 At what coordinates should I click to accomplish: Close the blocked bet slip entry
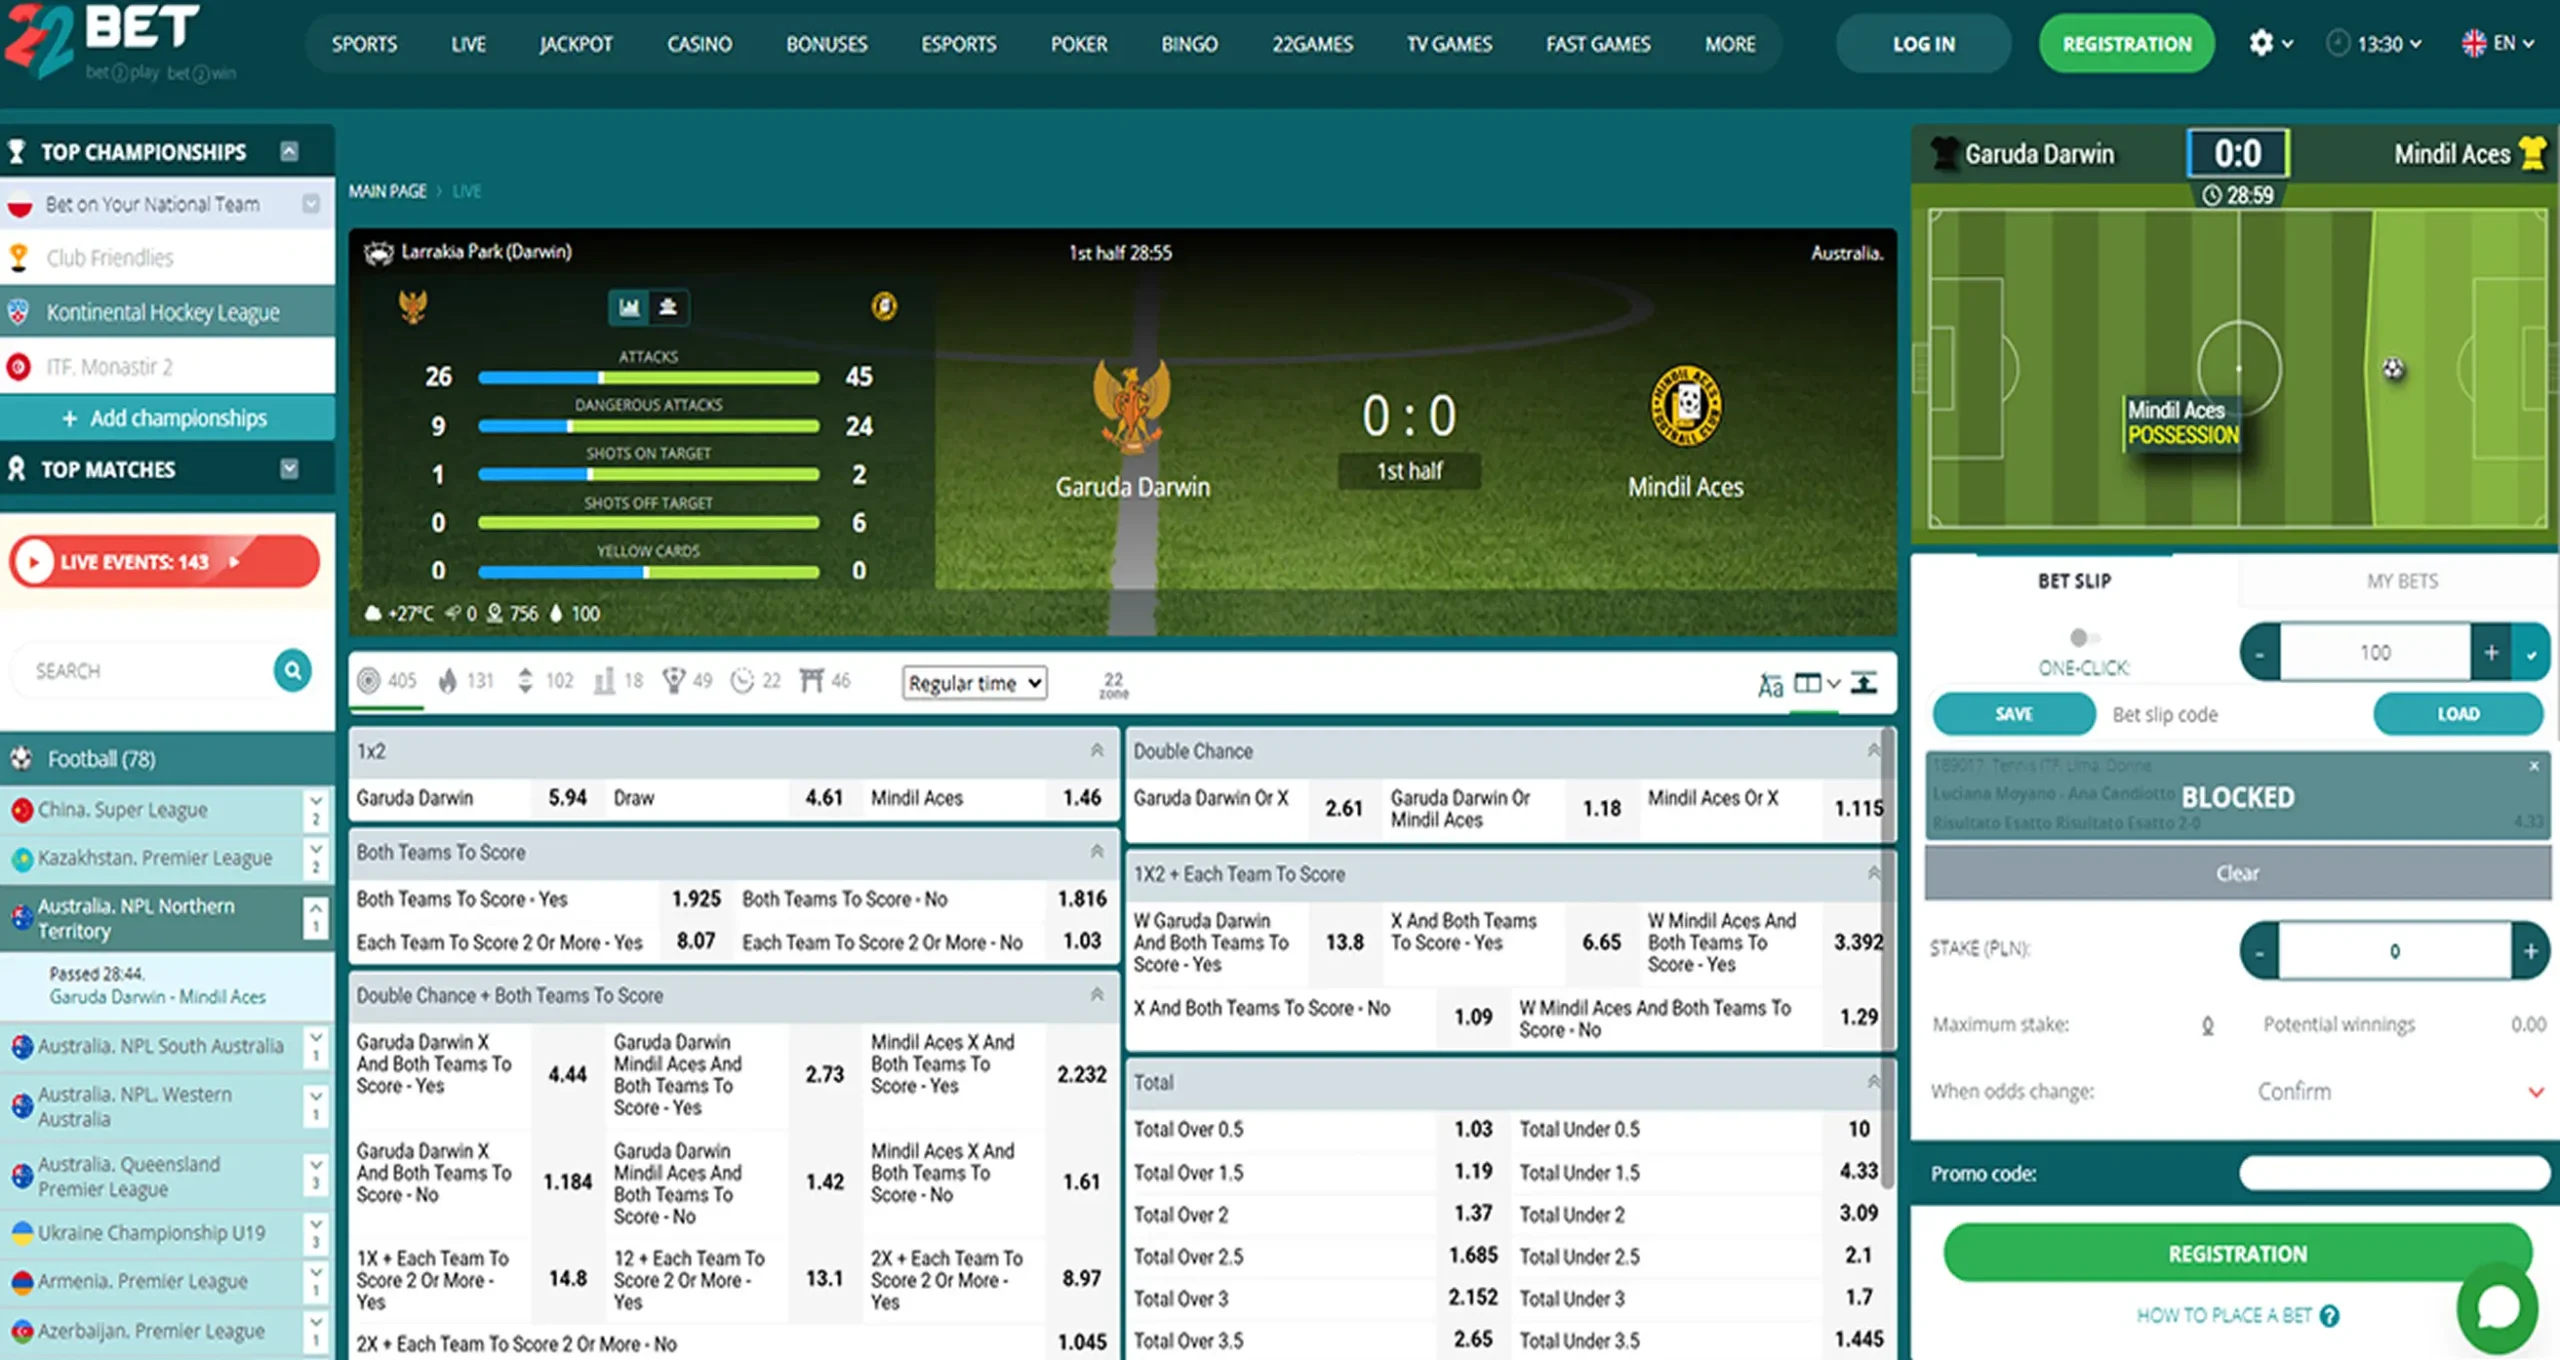(x=2534, y=766)
